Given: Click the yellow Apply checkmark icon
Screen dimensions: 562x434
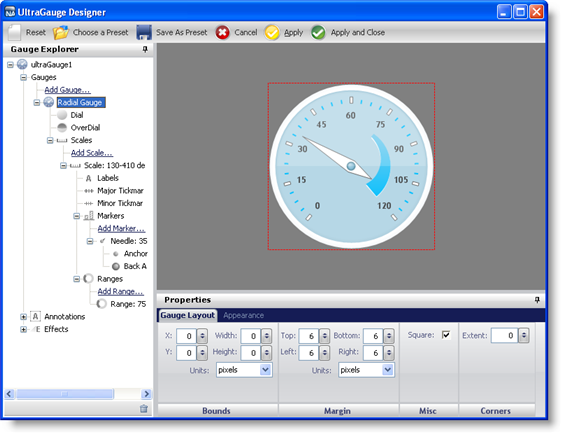Looking at the screenshot, I should [x=272, y=33].
